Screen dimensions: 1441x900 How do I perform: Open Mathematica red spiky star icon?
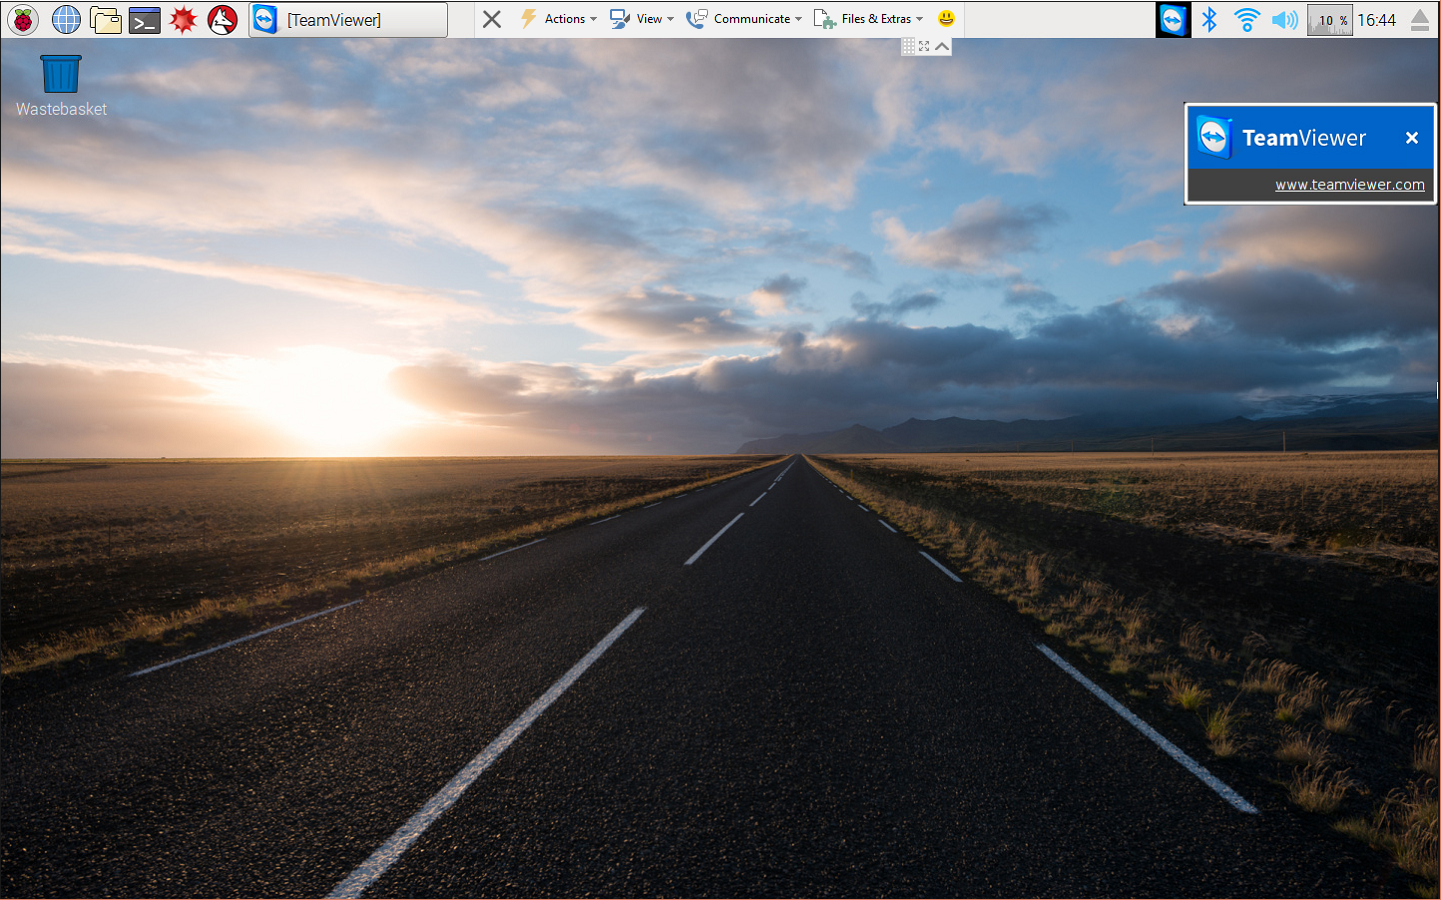tap(183, 19)
